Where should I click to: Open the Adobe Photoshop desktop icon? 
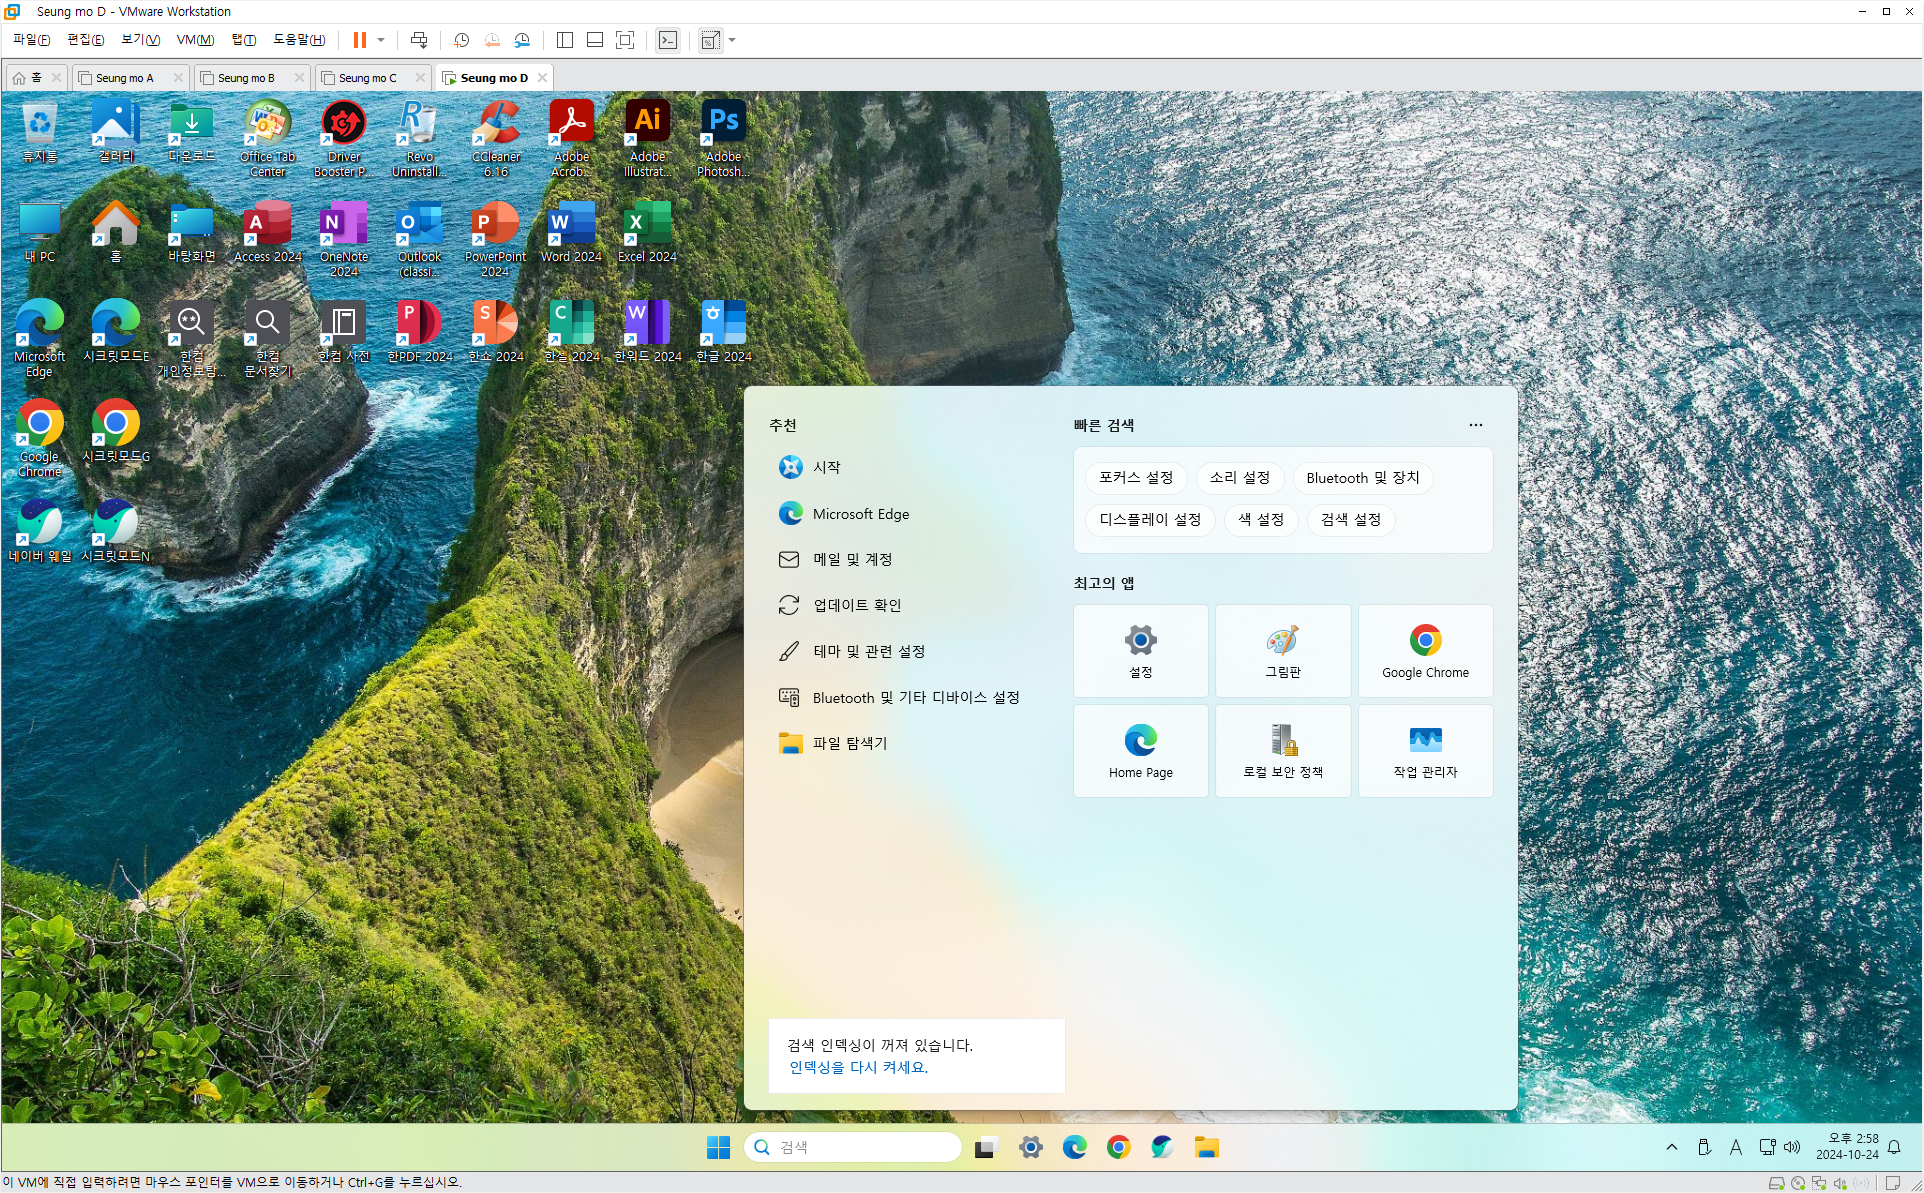723,138
